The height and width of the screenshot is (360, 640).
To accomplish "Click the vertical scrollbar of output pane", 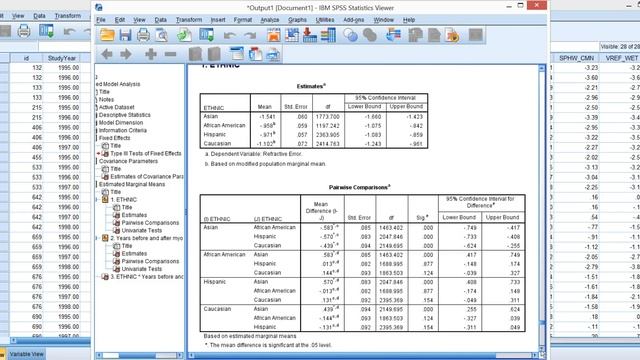I will [542, 208].
